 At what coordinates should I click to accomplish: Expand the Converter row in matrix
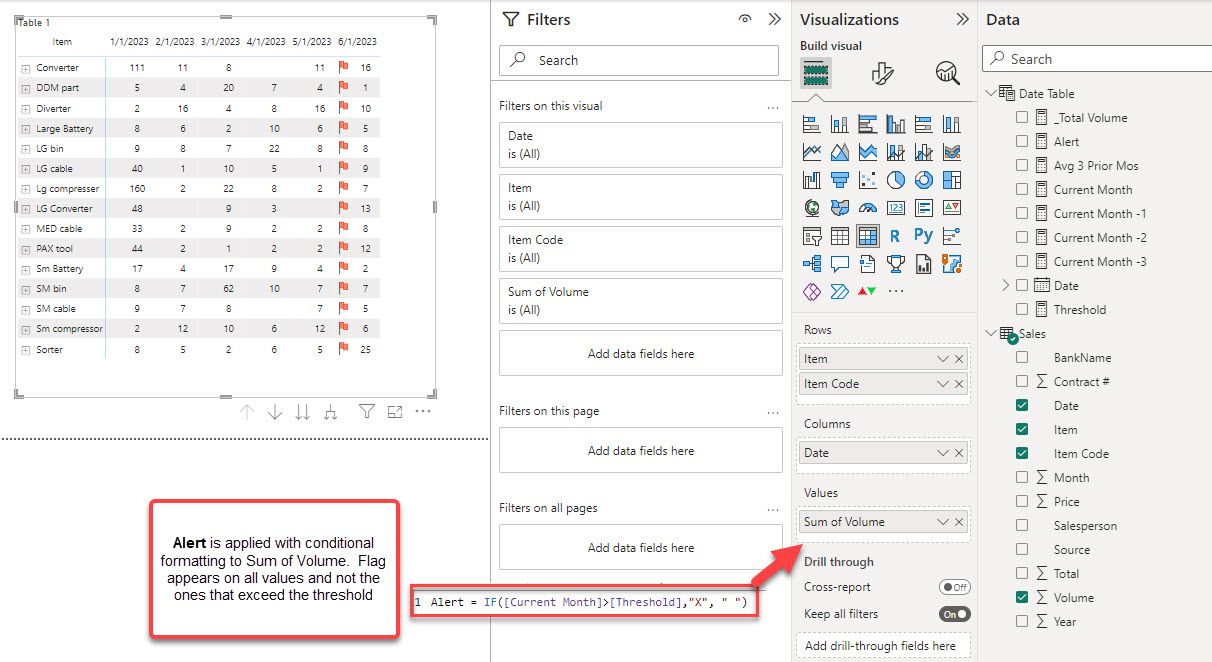point(26,68)
